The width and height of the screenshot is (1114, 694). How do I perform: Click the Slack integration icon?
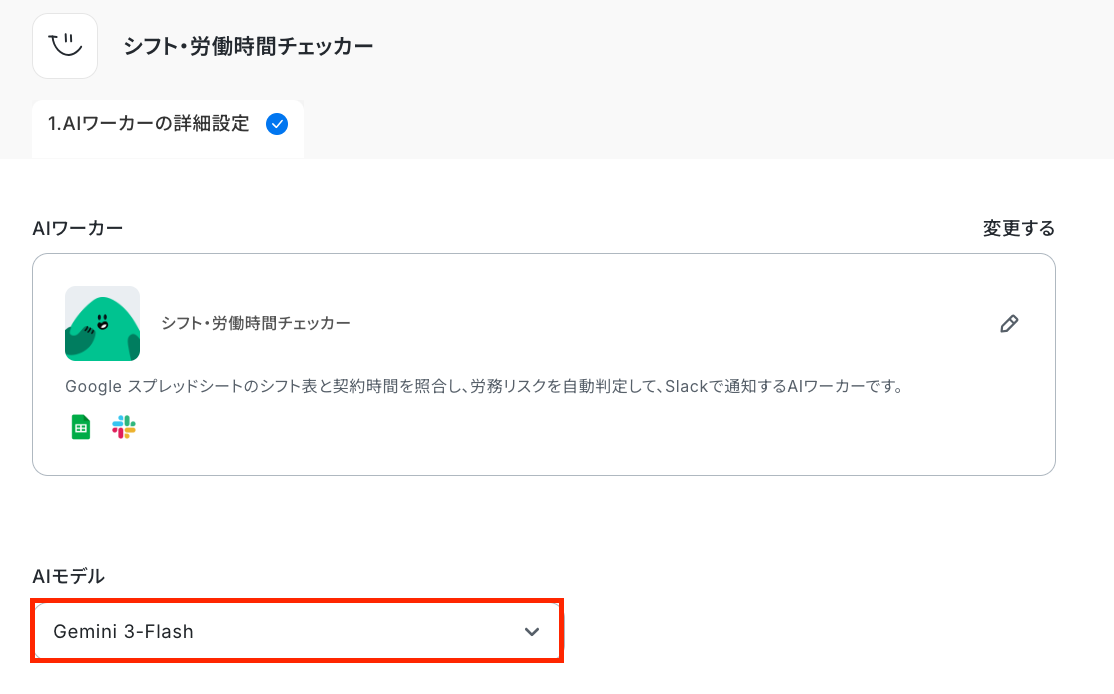(124, 428)
